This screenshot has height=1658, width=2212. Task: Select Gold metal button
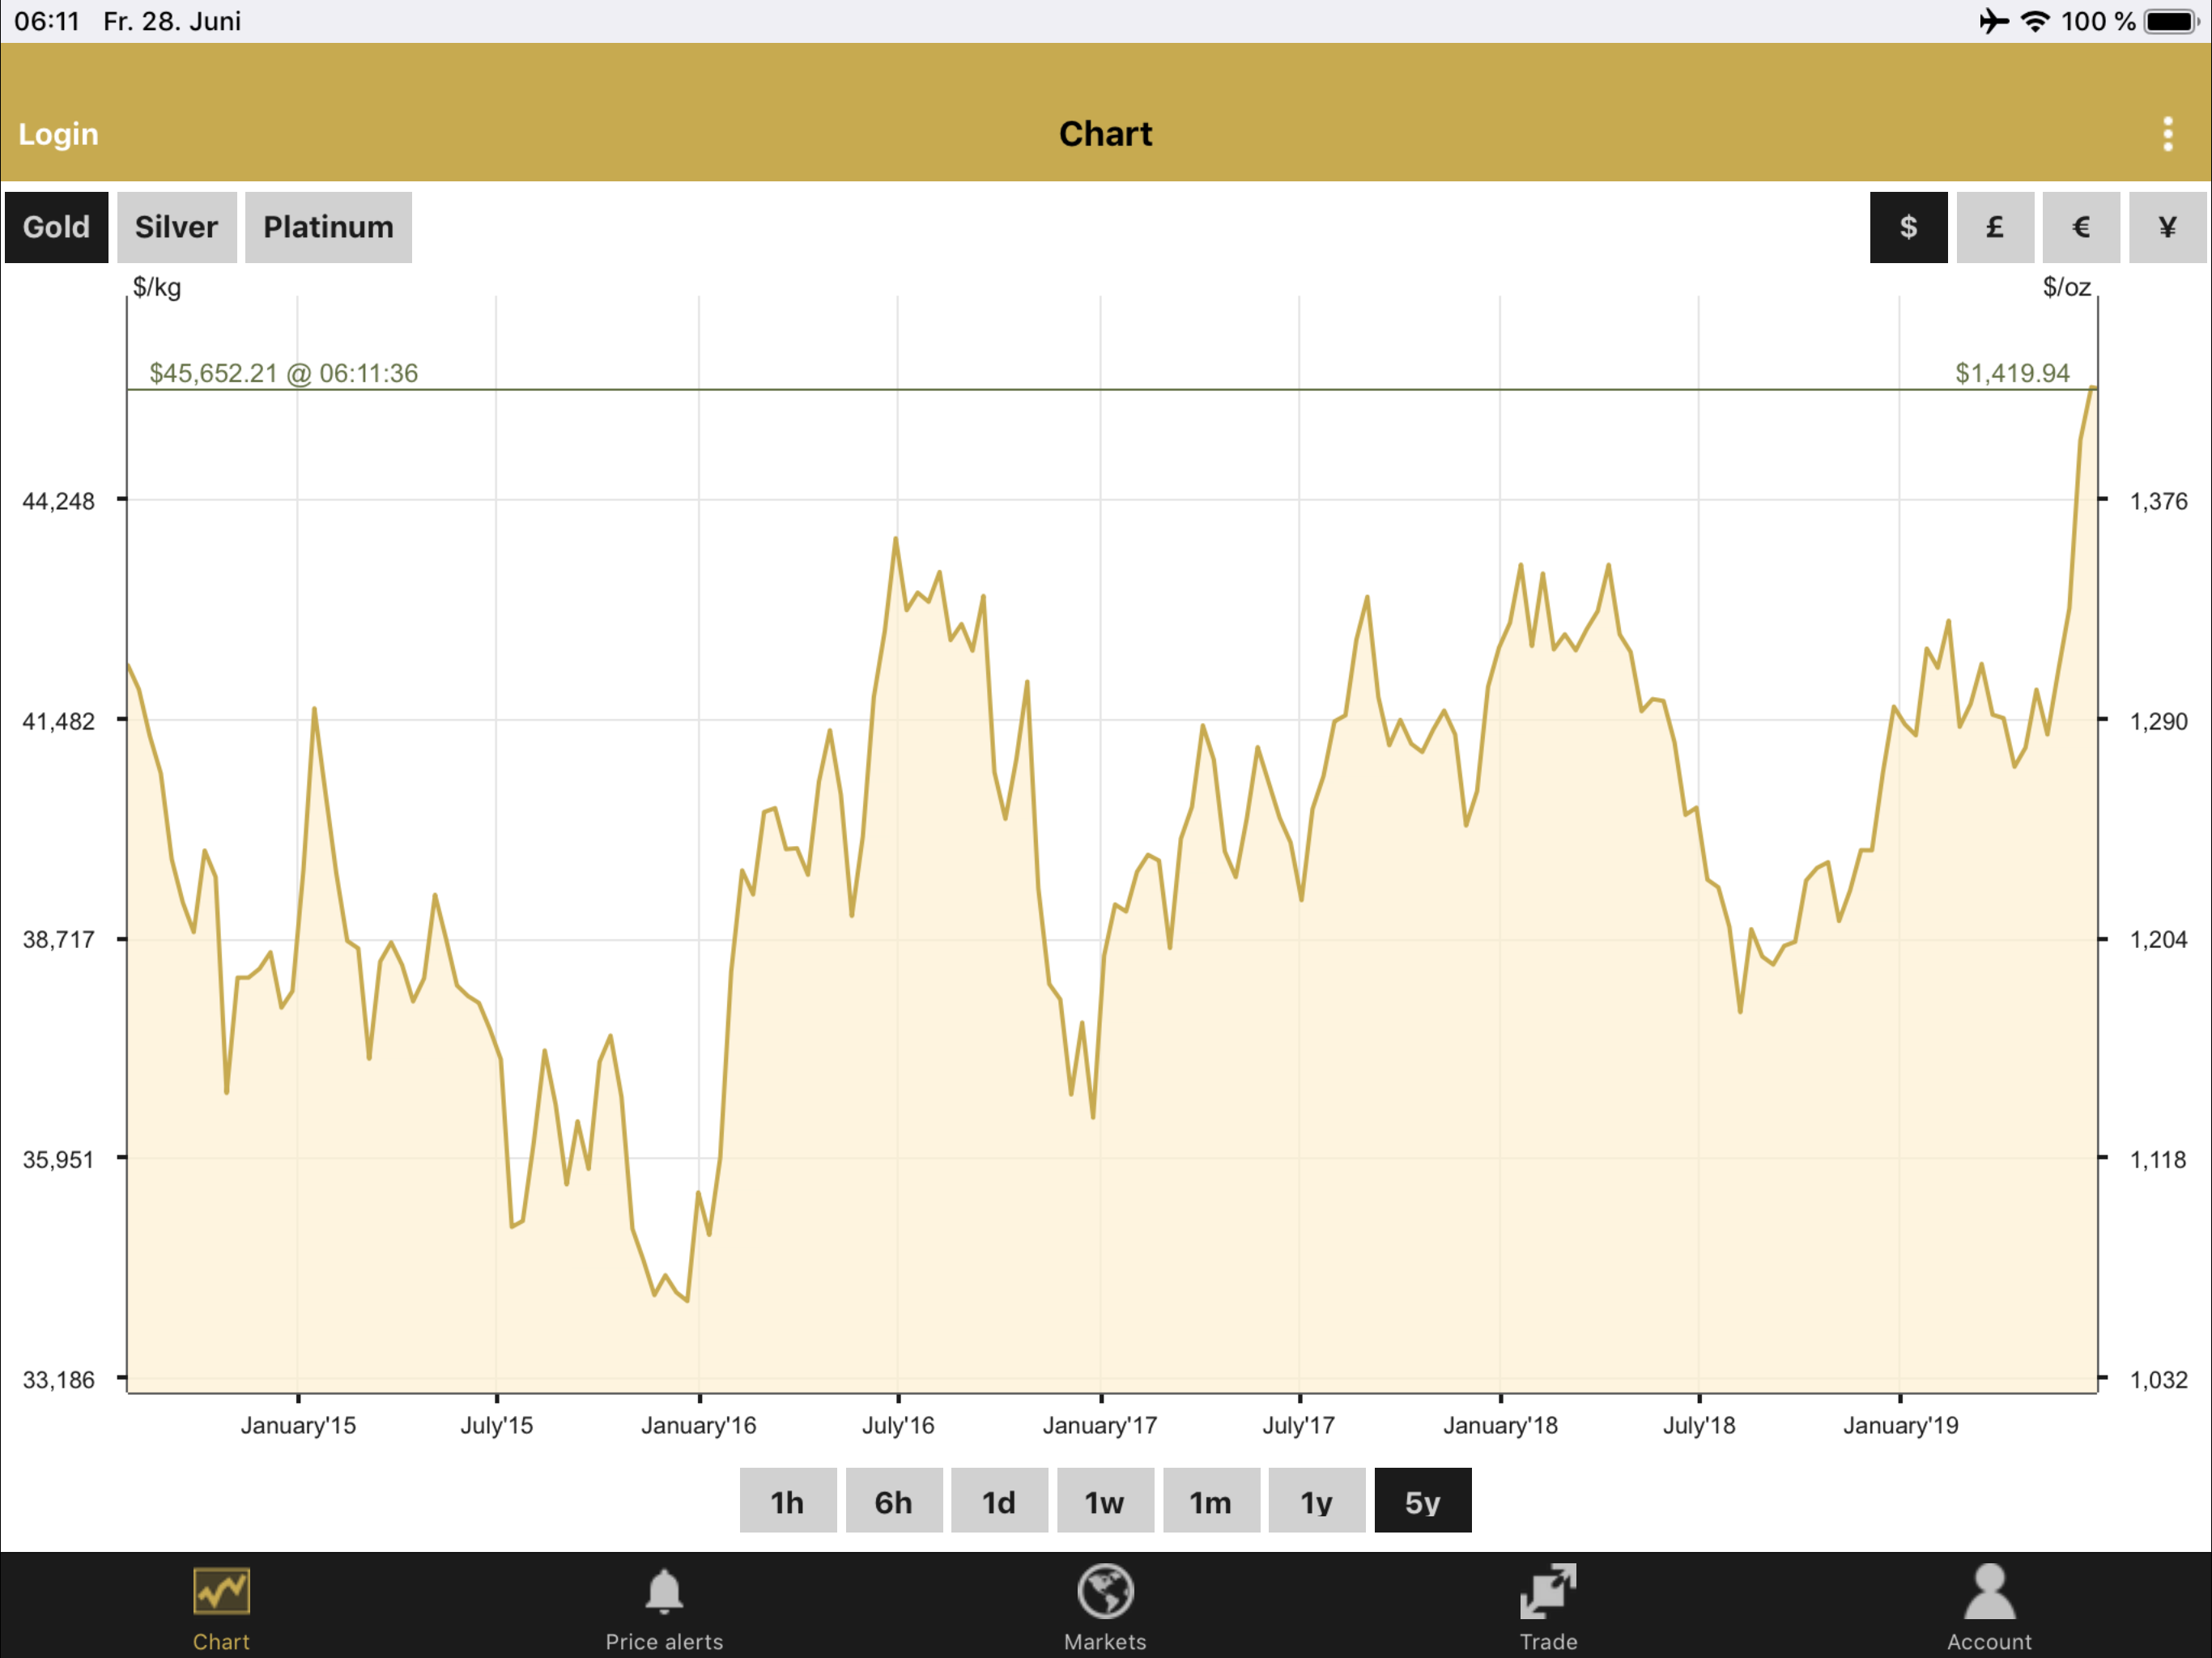tap(56, 227)
